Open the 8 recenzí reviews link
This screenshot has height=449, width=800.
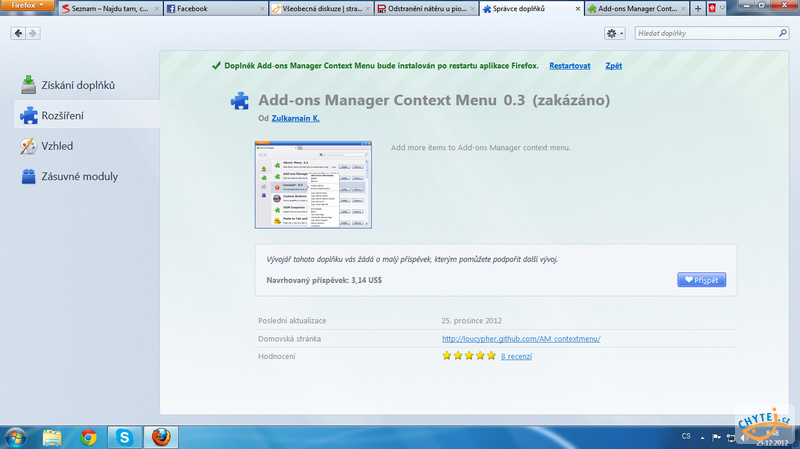pyautogui.click(x=516, y=357)
